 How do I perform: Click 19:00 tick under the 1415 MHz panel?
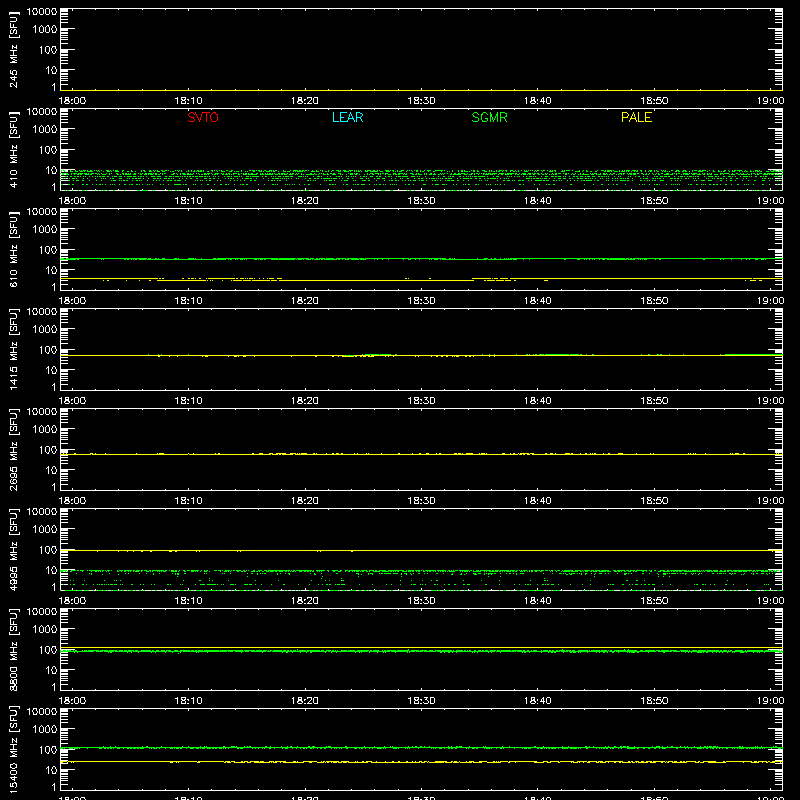[770, 401]
